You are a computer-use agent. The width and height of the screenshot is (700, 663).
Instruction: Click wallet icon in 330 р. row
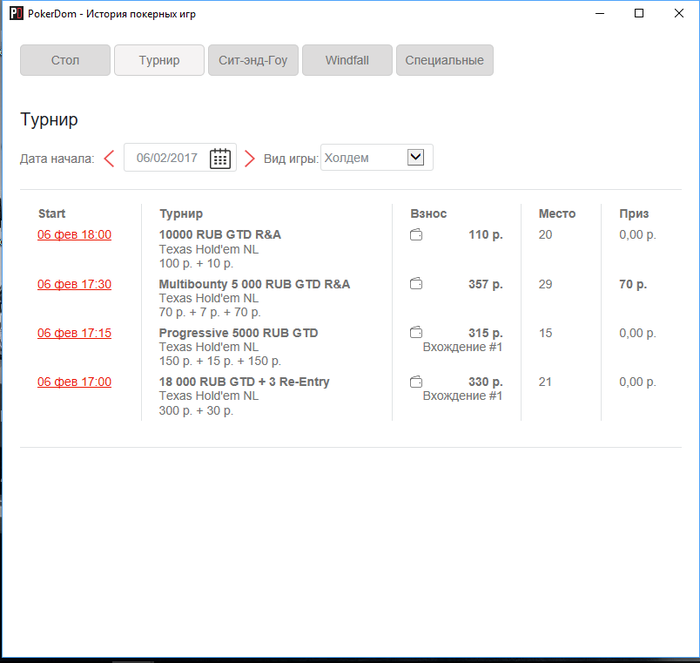(416, 382)
